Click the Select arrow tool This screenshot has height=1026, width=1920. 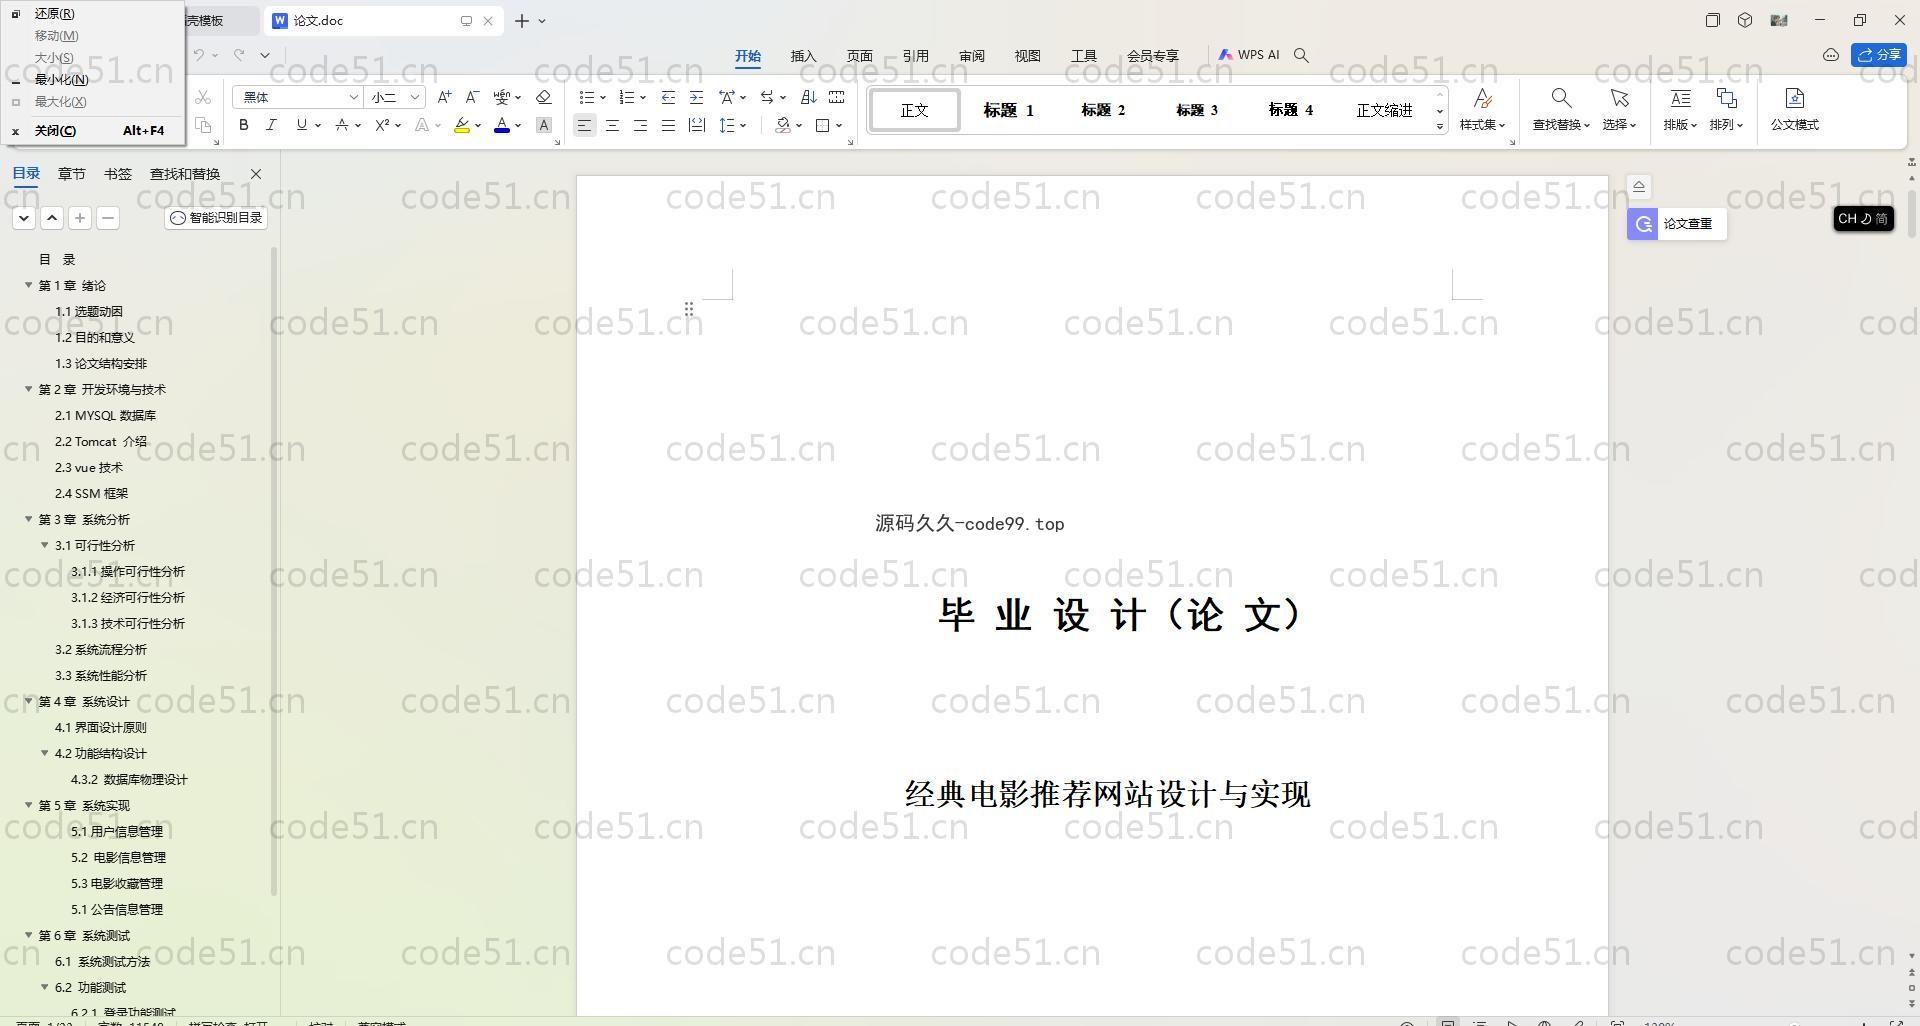click(1619, 98)
